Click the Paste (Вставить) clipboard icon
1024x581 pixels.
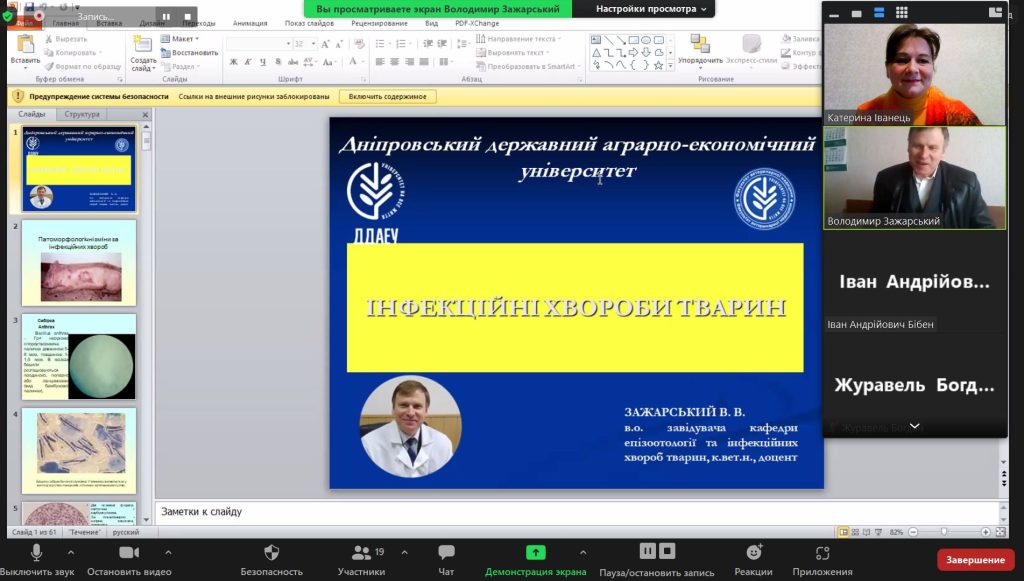[25, 44]
